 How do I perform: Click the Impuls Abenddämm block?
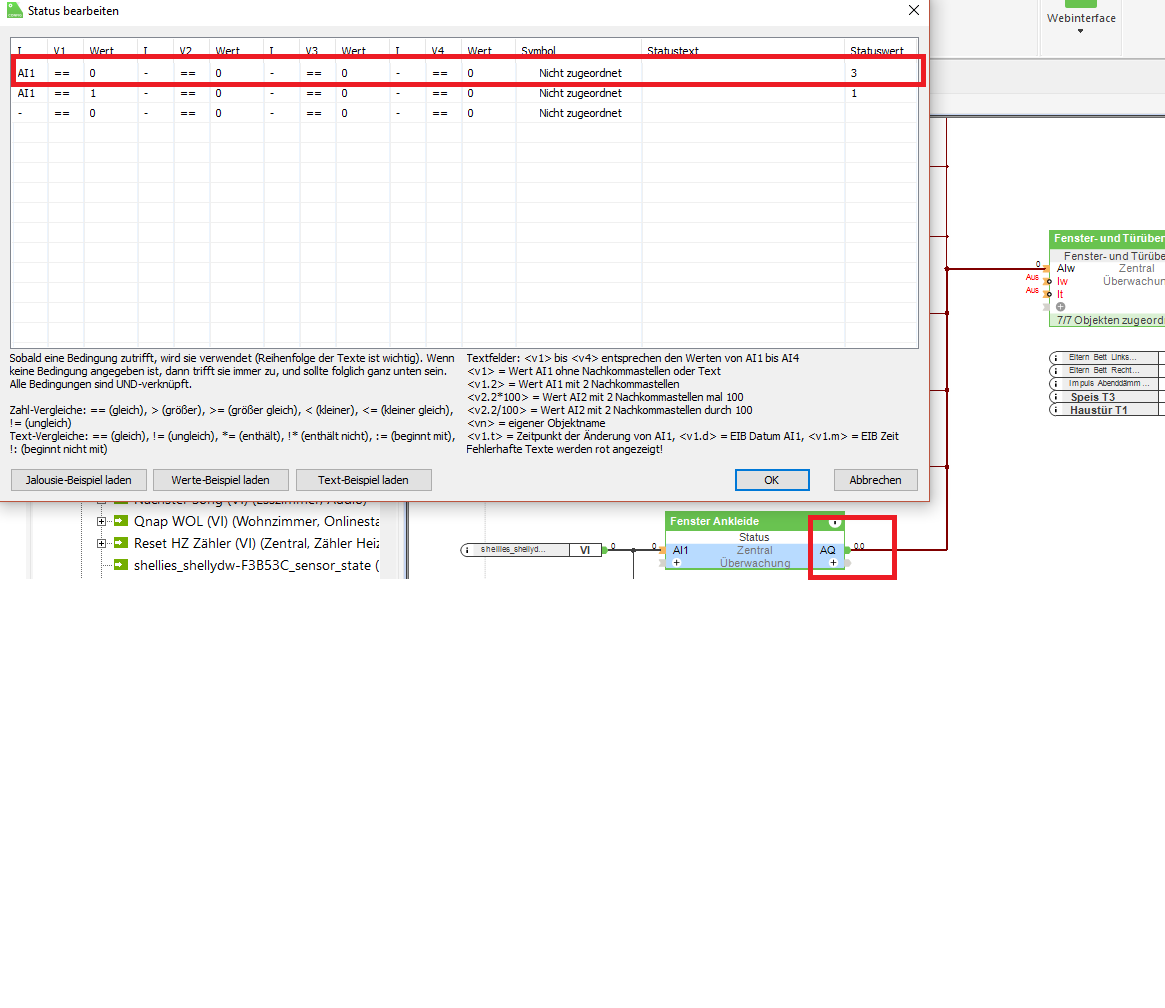pos(1106,383)
